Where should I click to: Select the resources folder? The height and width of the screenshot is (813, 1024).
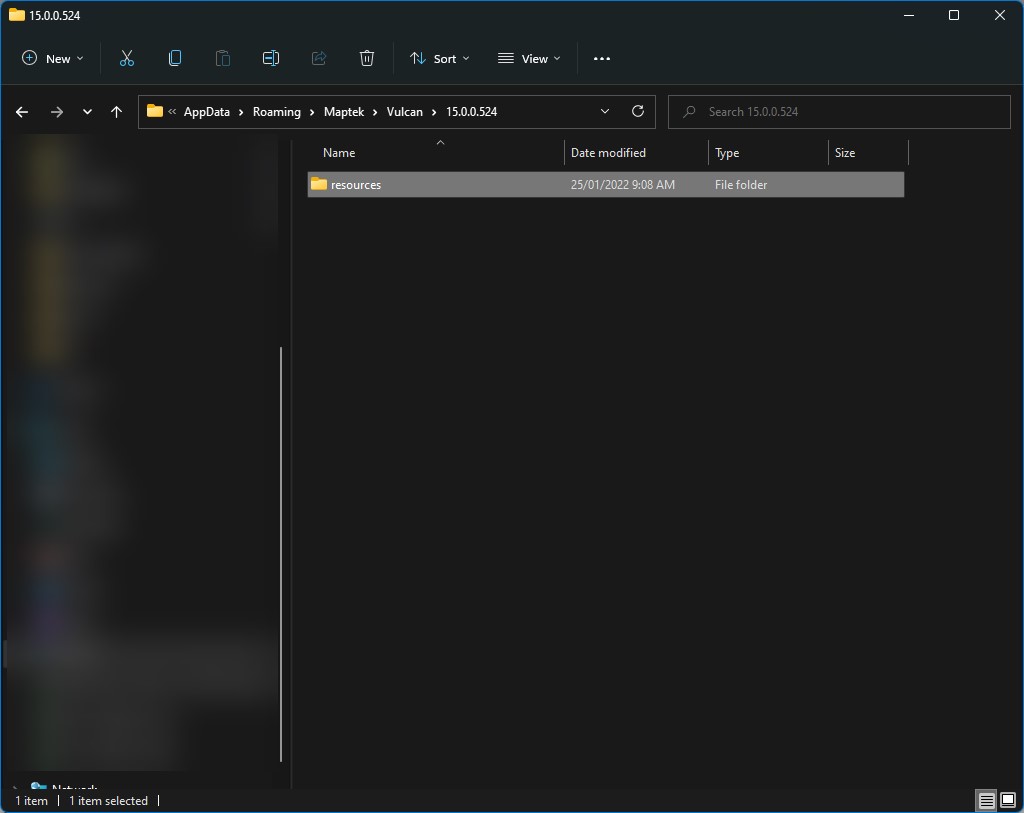(356, 185)
